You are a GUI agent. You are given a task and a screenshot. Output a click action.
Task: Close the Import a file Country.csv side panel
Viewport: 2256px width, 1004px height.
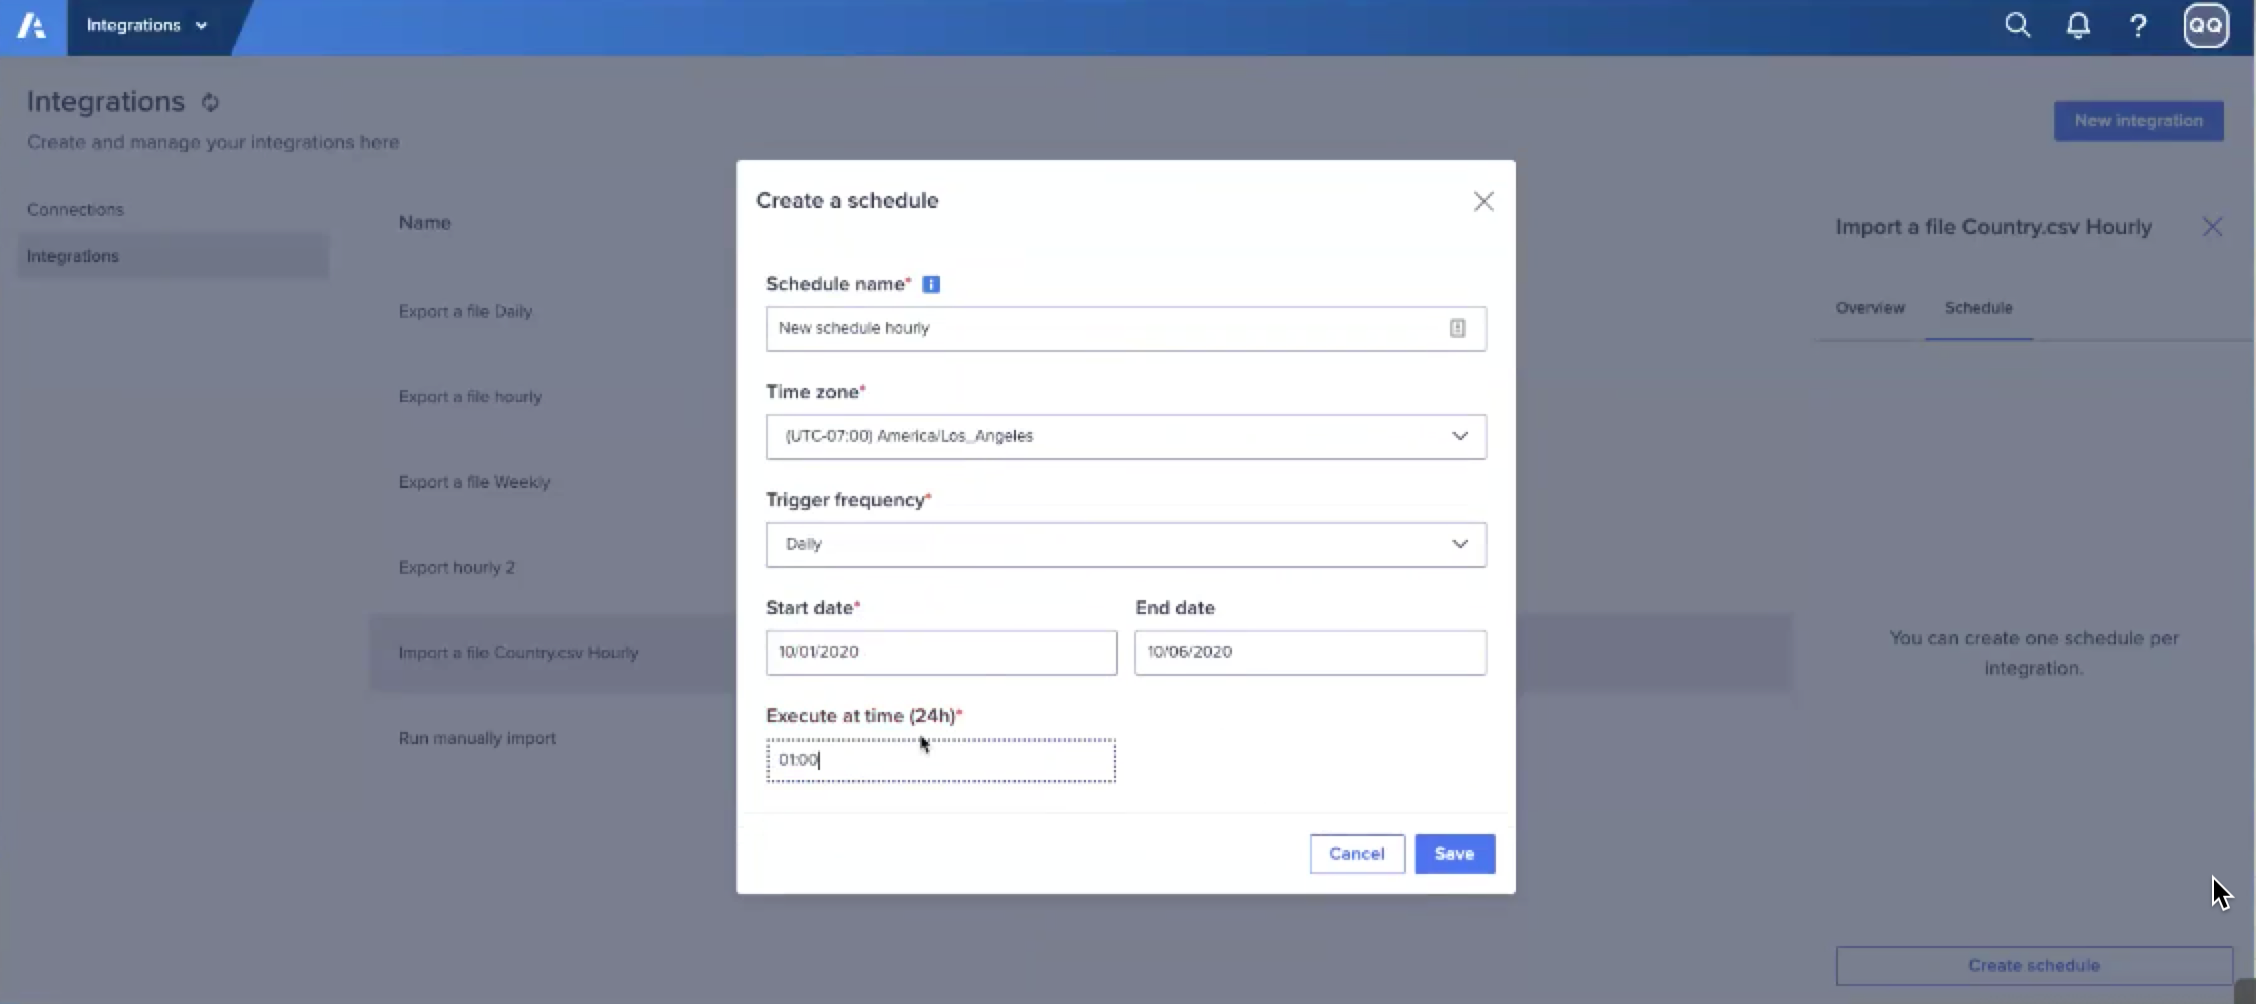(x=2212, y=227)
